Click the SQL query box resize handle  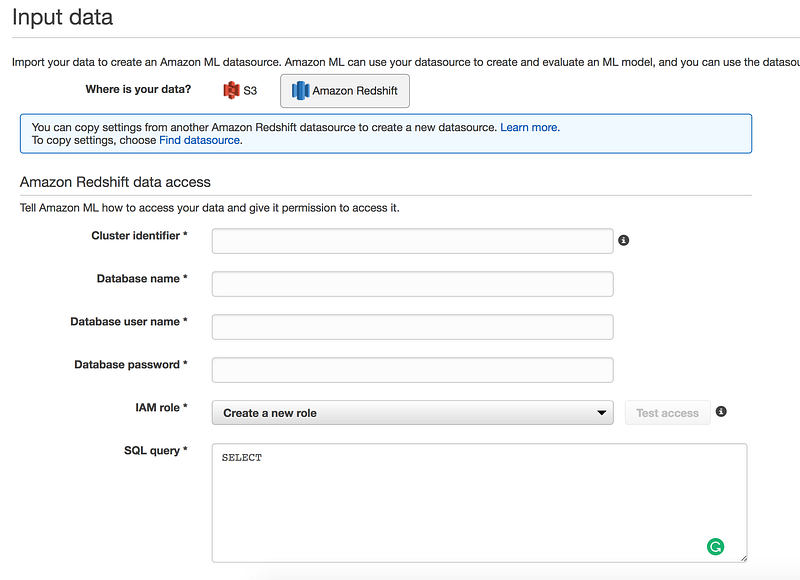pos(743,559)
